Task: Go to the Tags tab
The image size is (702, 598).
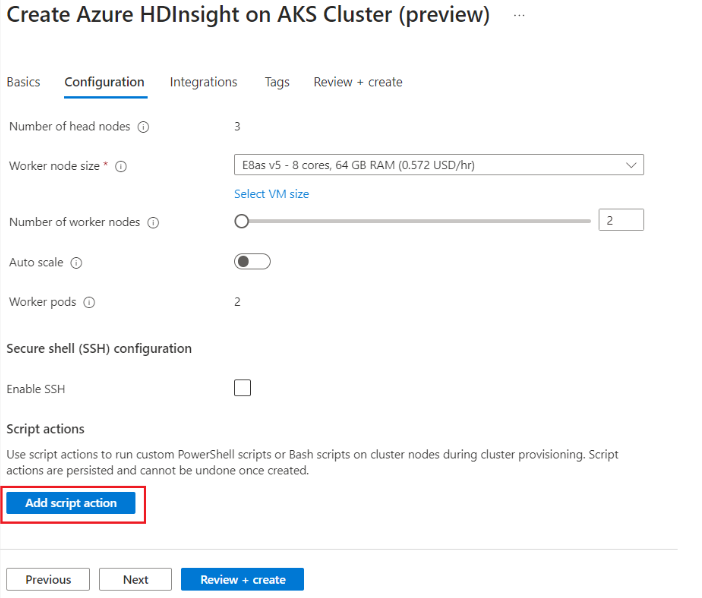Action: [277, 82]
